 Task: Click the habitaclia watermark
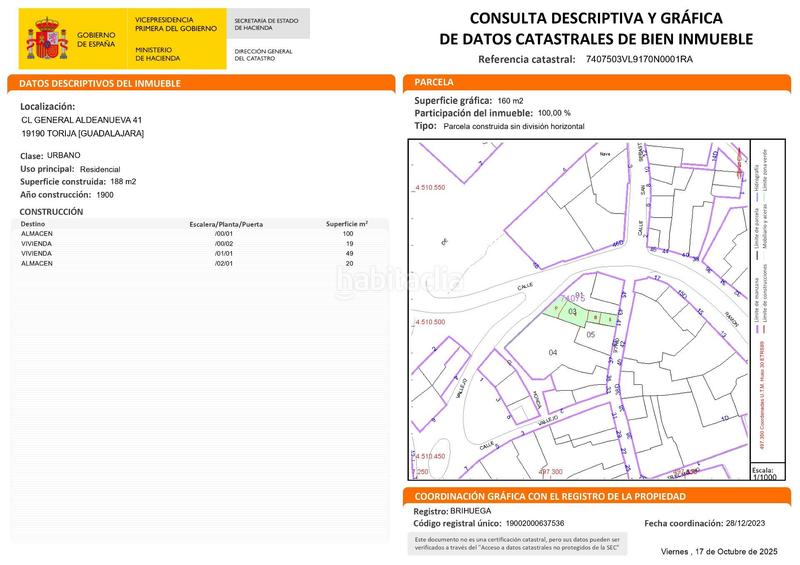point(401,280)
